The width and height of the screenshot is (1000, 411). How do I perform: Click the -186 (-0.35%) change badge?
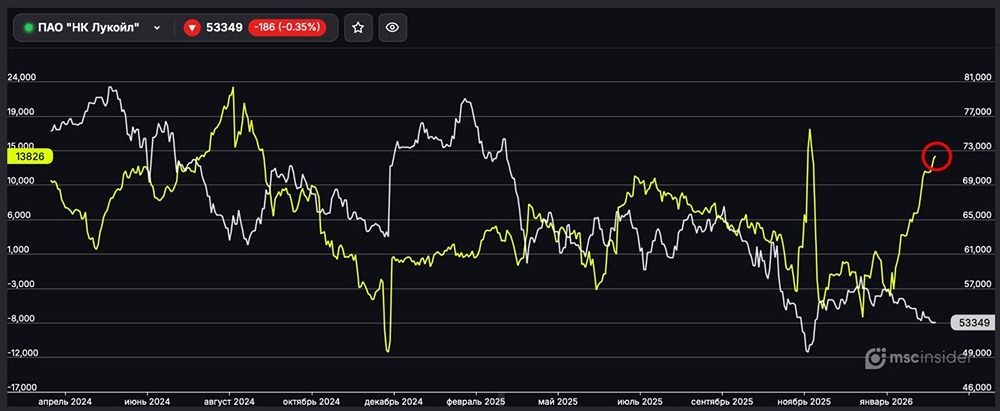[x=287, y=27]
